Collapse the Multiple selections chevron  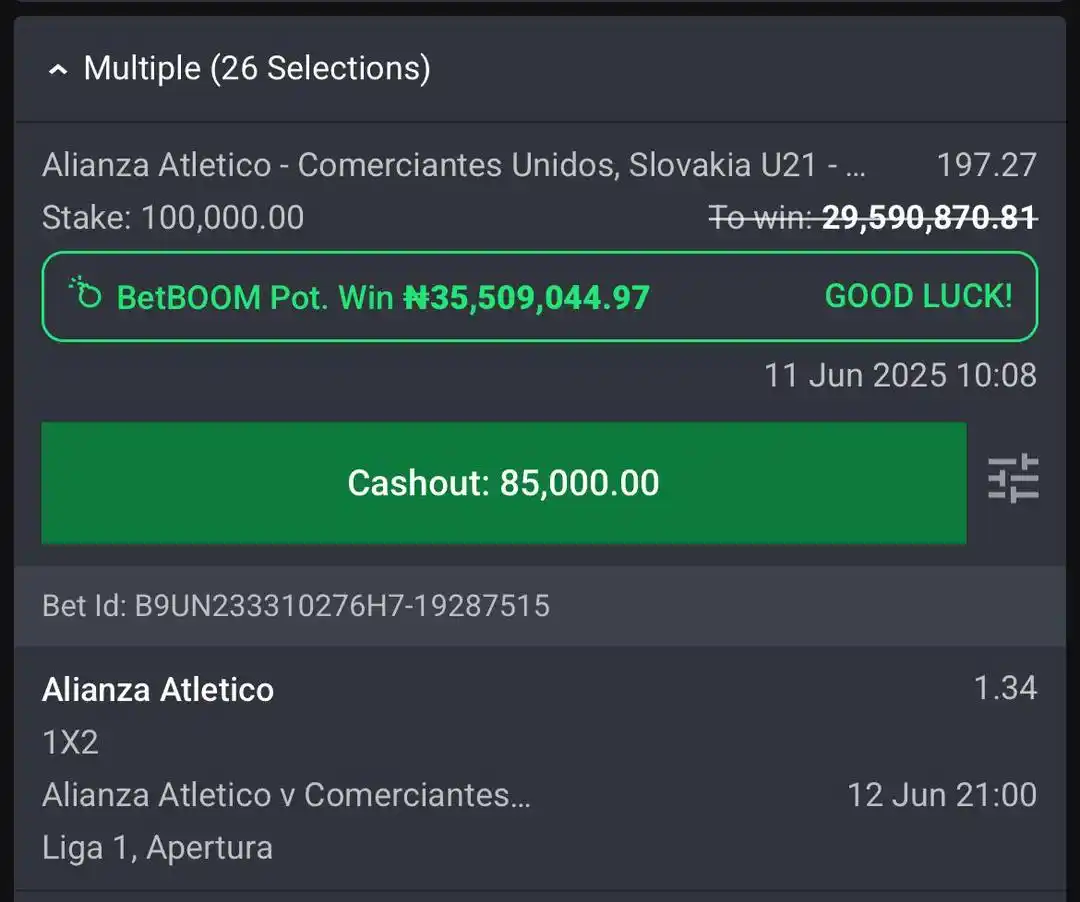pos(59,70)
